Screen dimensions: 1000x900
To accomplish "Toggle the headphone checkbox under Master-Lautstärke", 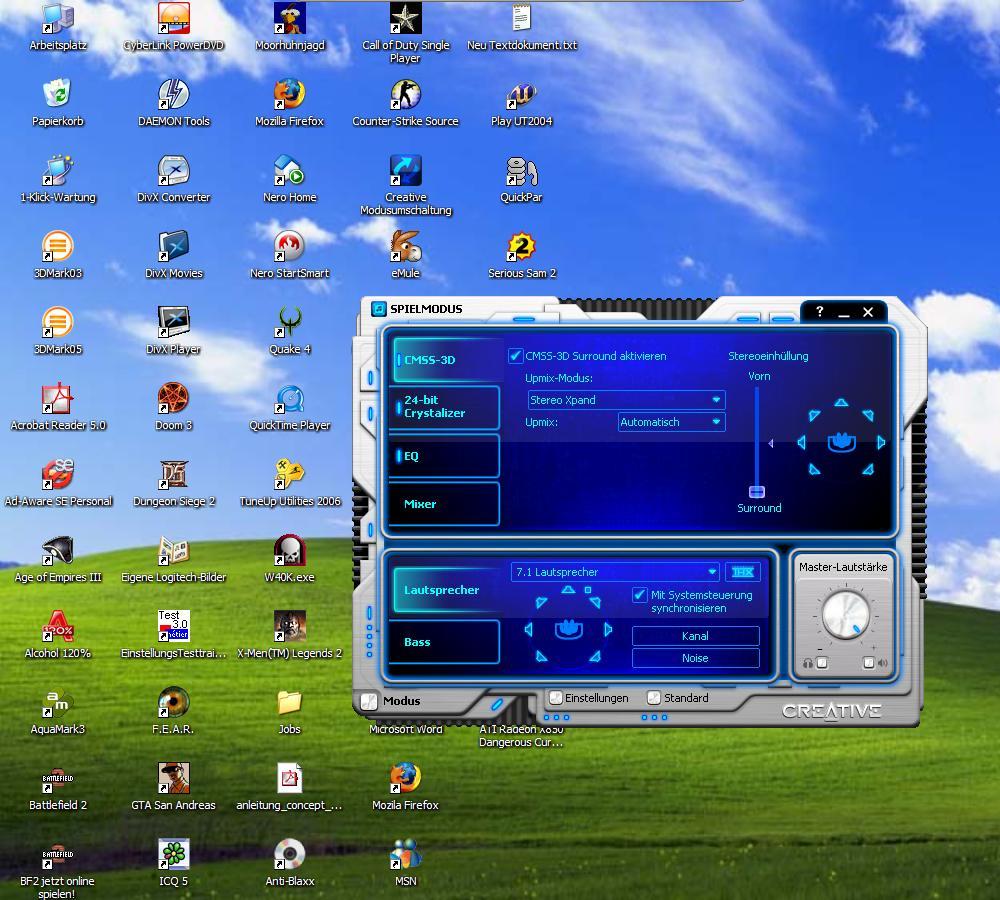I will pos(822,663).
